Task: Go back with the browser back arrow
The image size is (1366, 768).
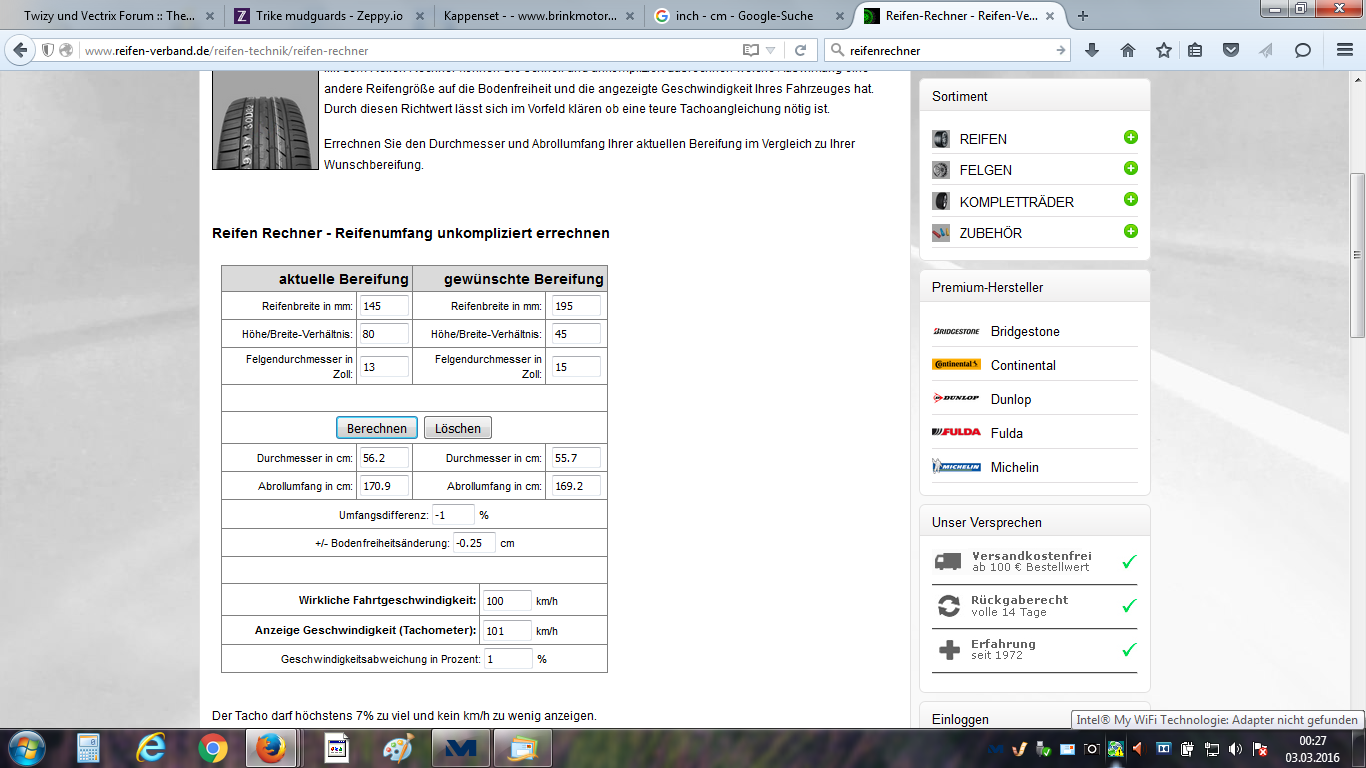Action: pyautogui.click(x=20, y=50)
